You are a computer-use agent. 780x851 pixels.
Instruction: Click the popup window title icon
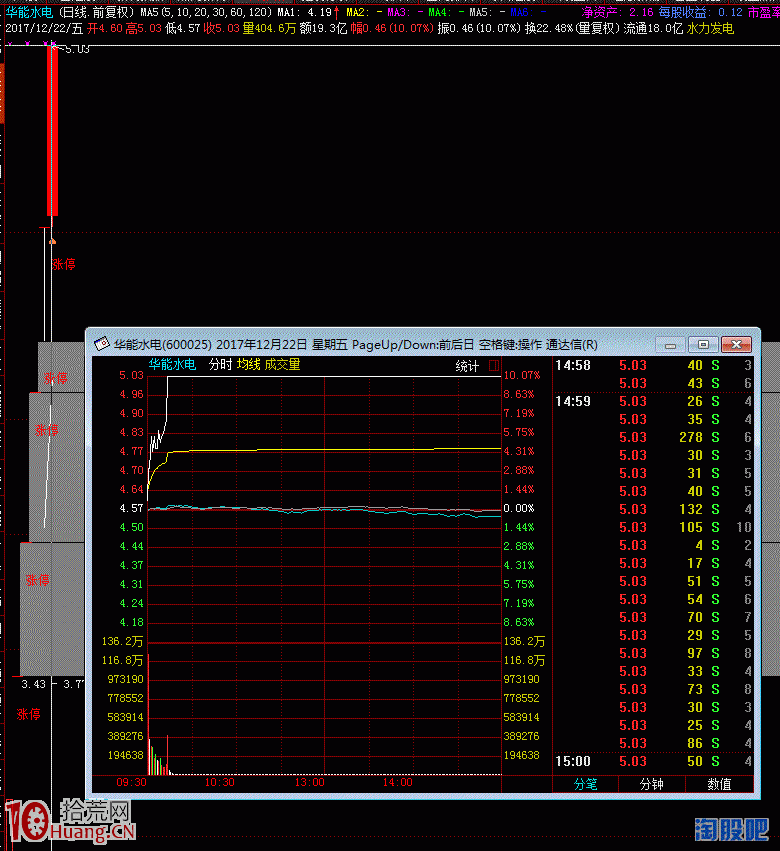pyautogui.click(x=102, y=344)
